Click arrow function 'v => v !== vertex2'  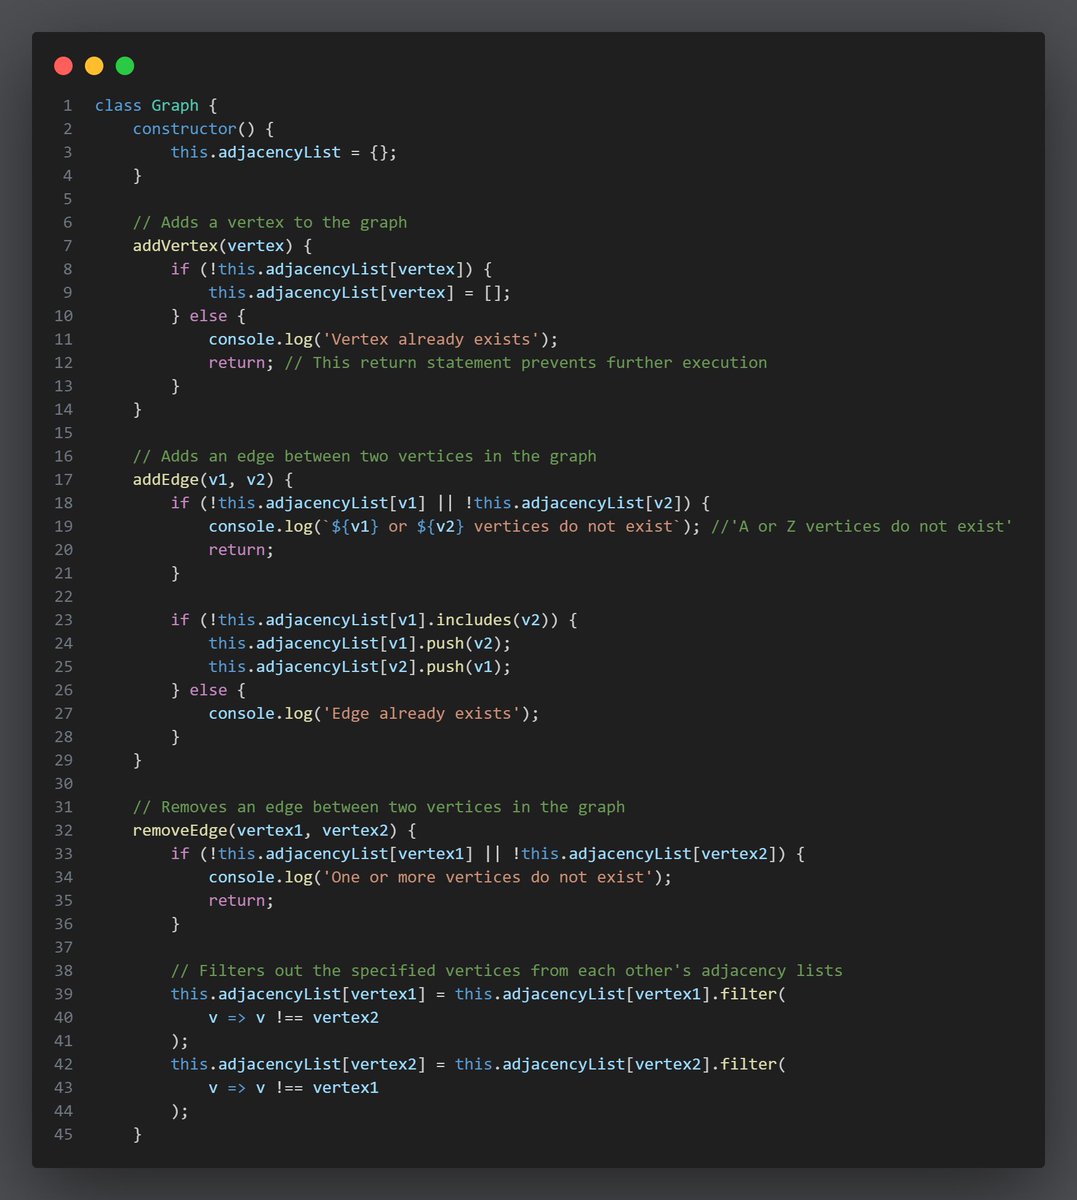click(x=294, y=1017)
